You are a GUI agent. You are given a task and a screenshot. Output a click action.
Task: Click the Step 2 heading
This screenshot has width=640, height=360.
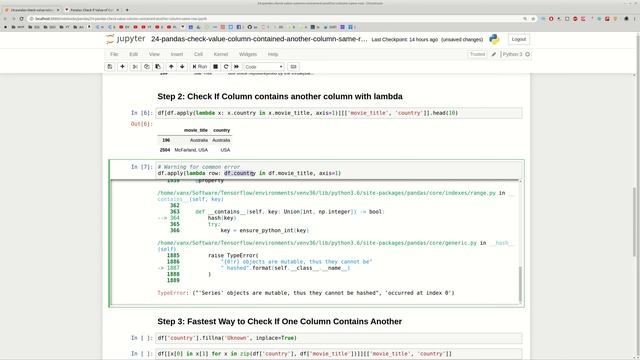click(280, 96)
